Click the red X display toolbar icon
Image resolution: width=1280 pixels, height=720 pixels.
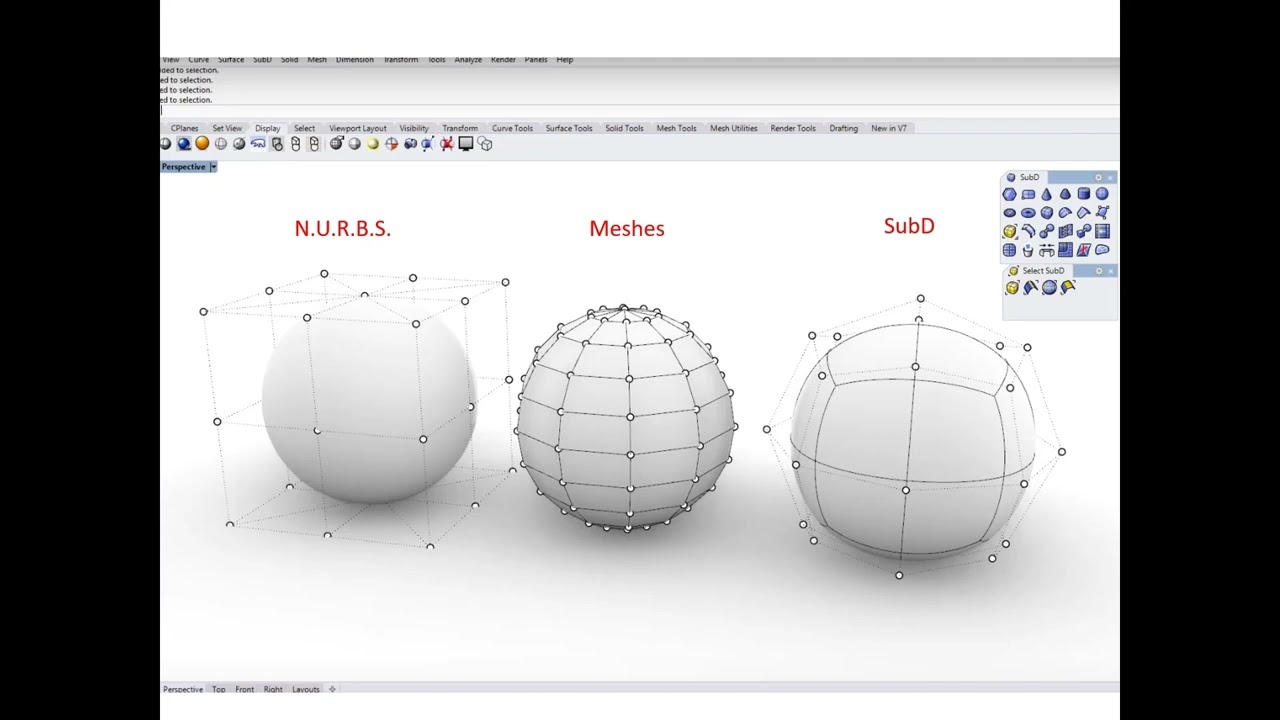click(x=447, y=144)
